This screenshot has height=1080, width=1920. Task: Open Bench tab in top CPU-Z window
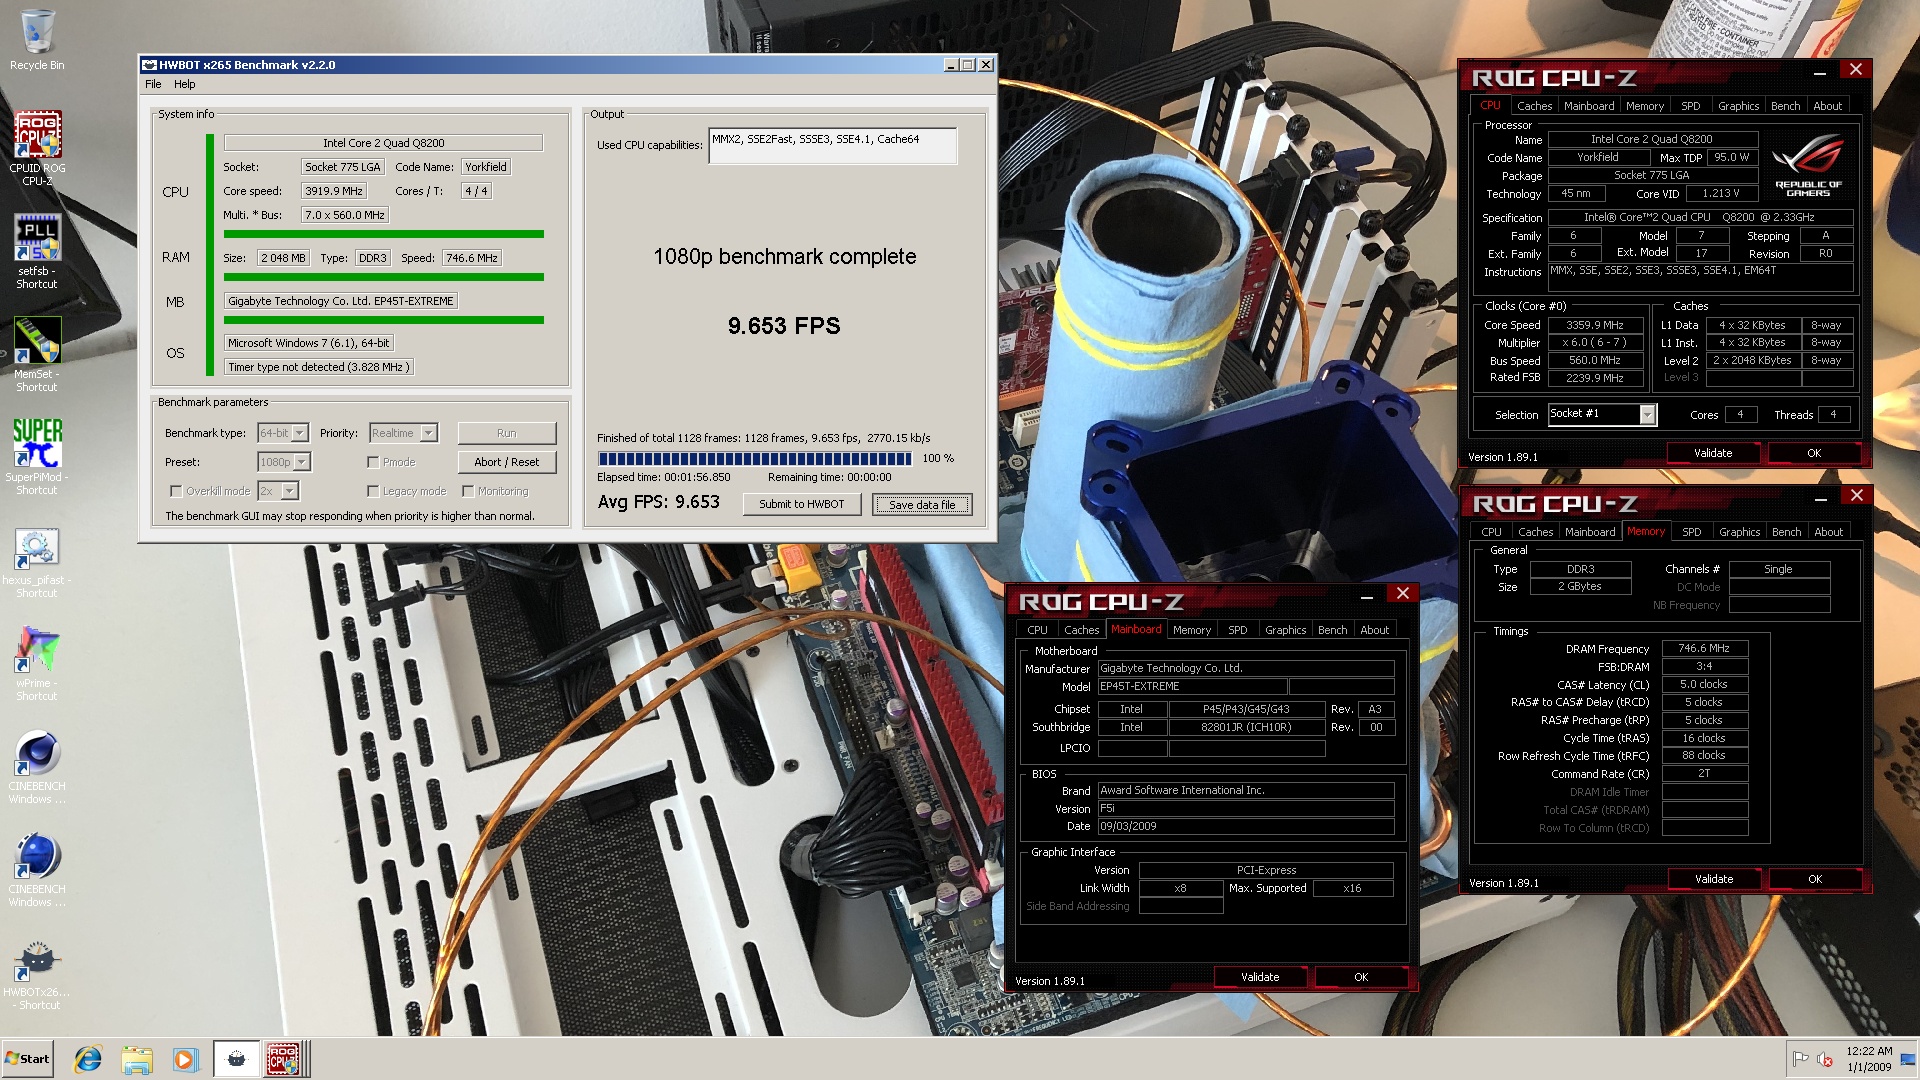point(1785,106)
